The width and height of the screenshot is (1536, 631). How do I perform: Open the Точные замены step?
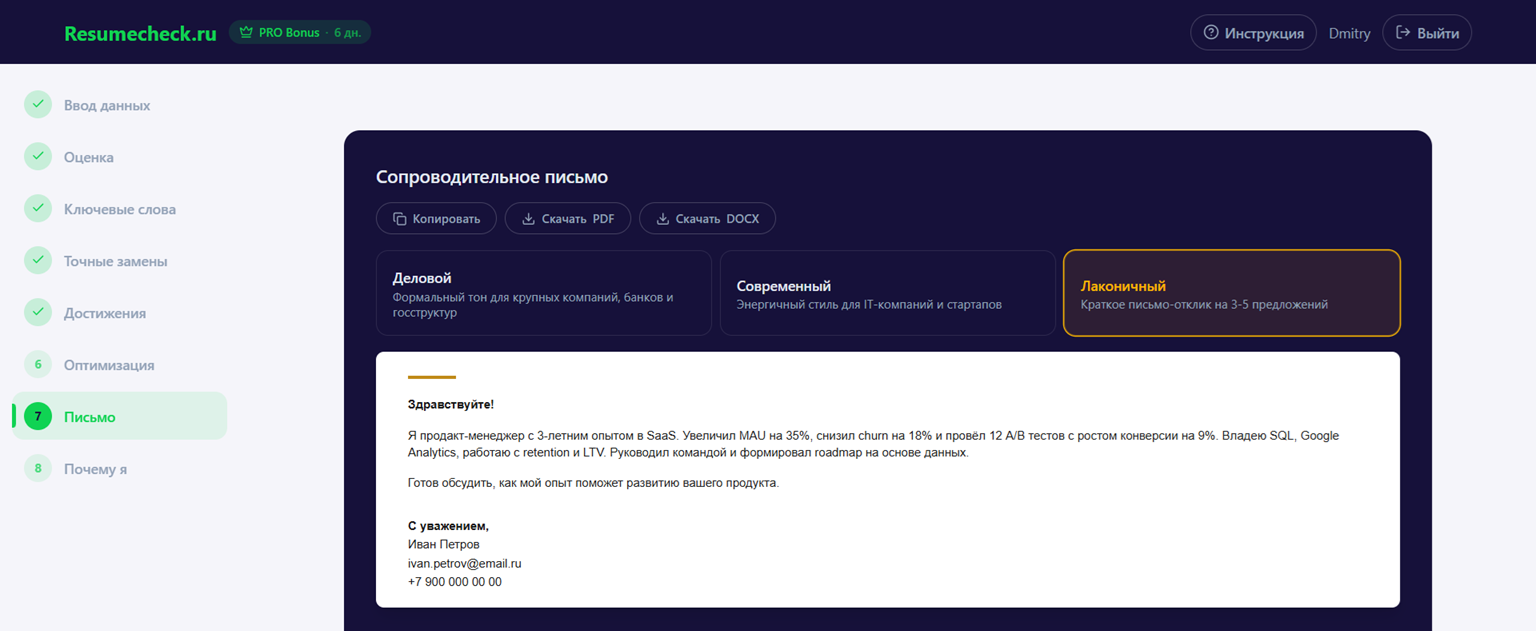(x=115, y=261)
